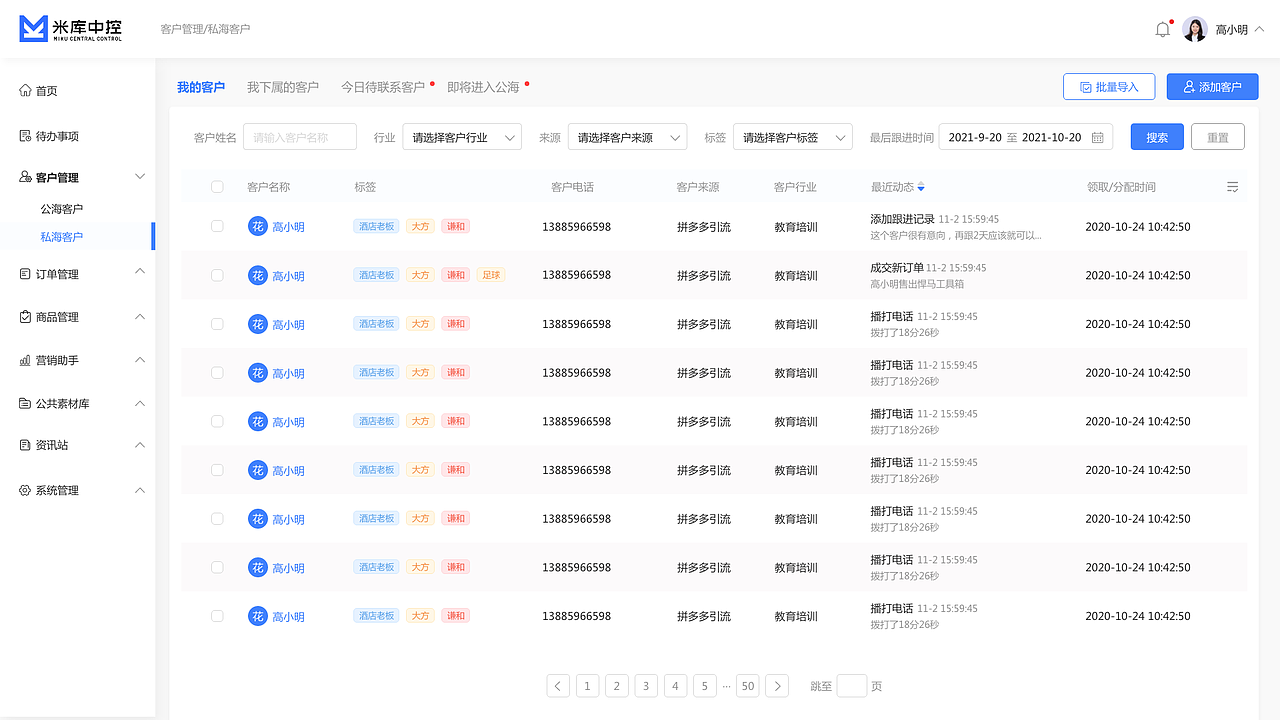The width and height of the screenshot is (1280, 720).
Task: Click the 待办事项 icon in sidebar
Action: [x=25, y=136]
